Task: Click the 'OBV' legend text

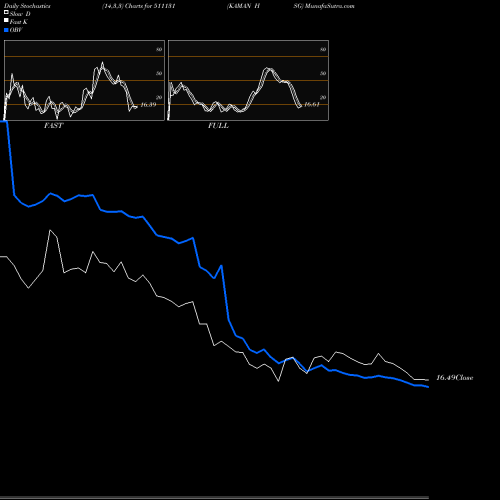Action: 16,30
